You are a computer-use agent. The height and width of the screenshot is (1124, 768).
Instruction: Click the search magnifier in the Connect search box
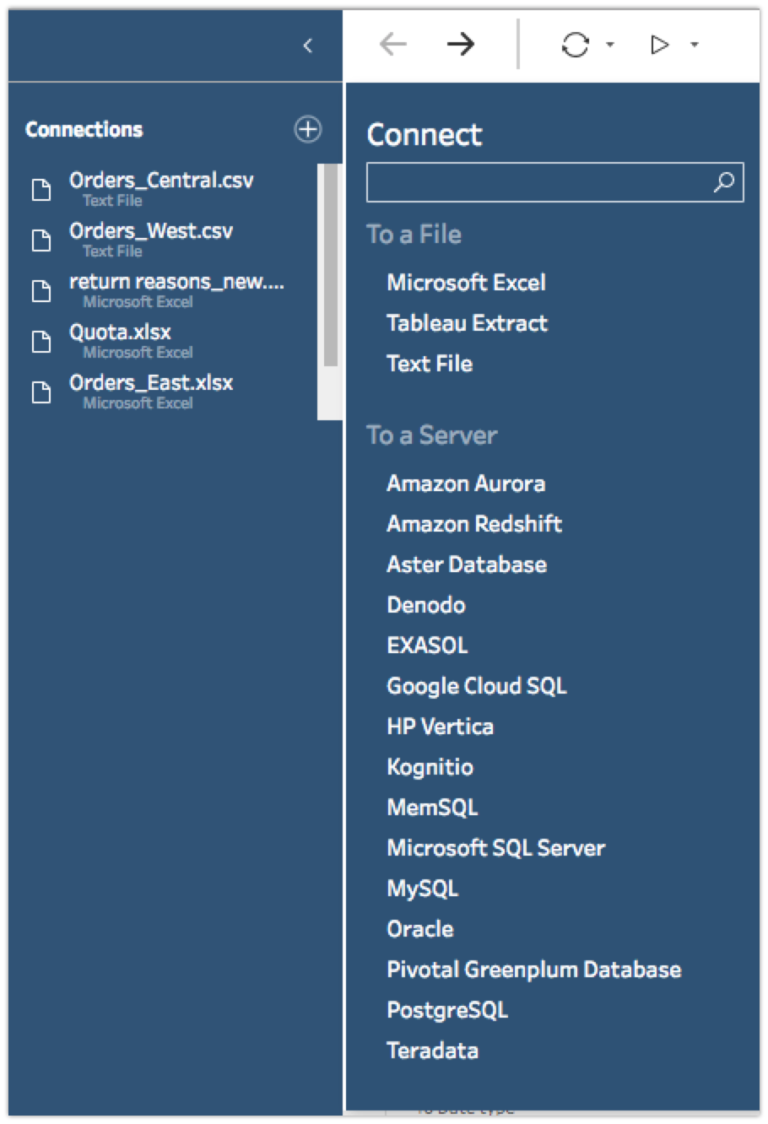(724, 182)
